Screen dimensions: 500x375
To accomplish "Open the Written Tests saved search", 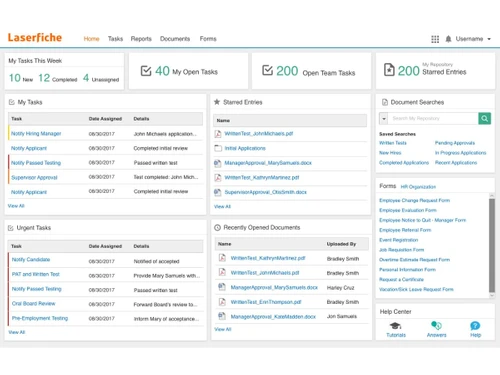I will pyautogui.click(x=393, y=143).
